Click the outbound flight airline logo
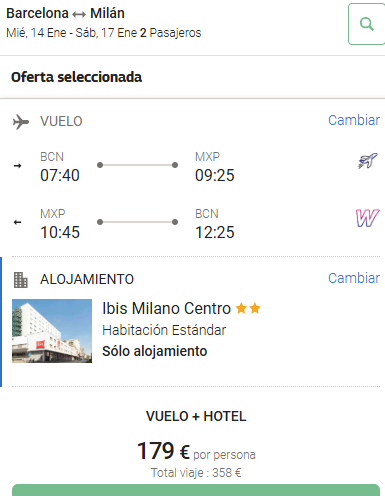Screen dimensions: 385x496 (368, 161)
